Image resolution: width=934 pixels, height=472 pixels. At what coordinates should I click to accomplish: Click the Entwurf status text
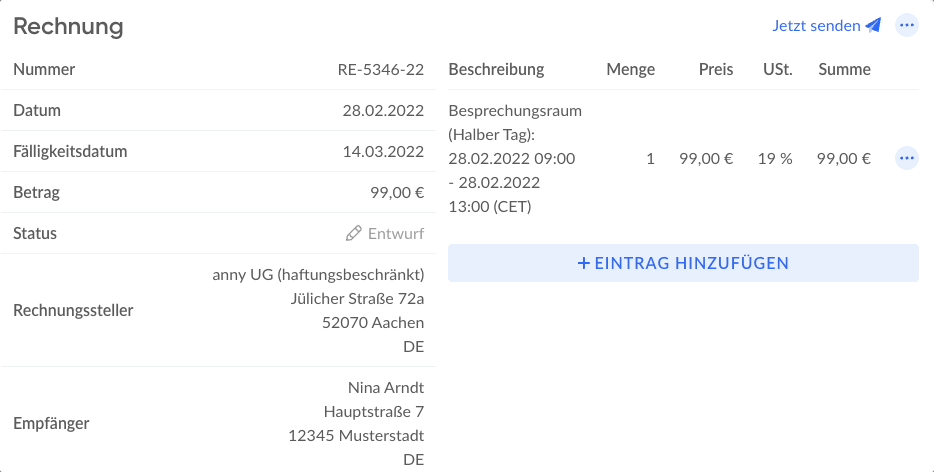[x=396, y=233]
